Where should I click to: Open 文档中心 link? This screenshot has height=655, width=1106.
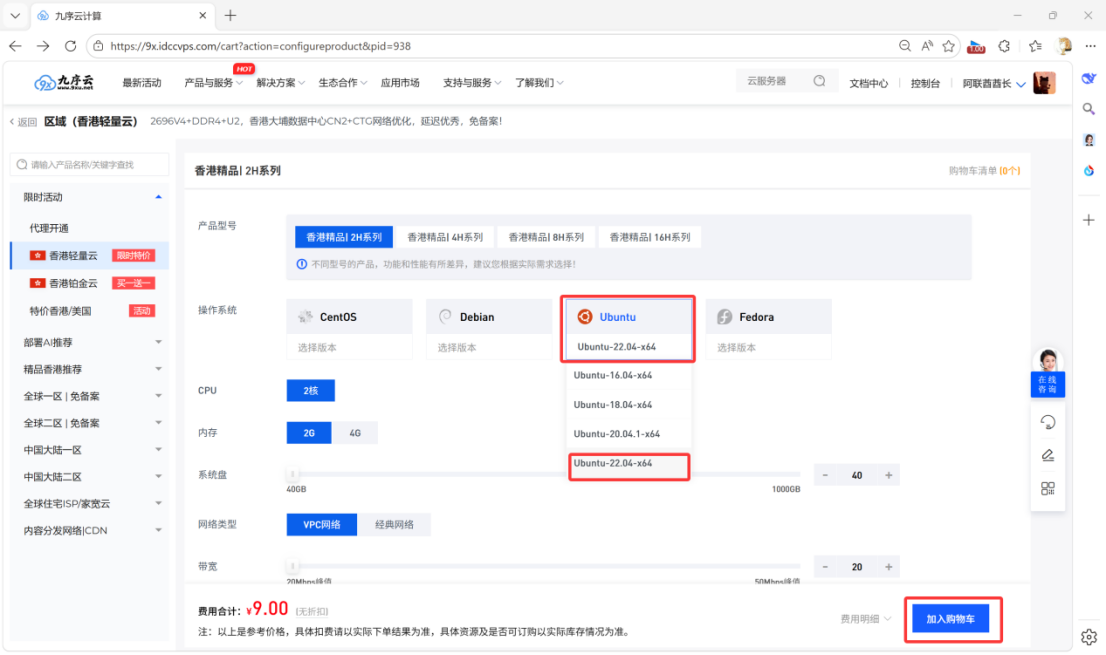click(868, 83)
